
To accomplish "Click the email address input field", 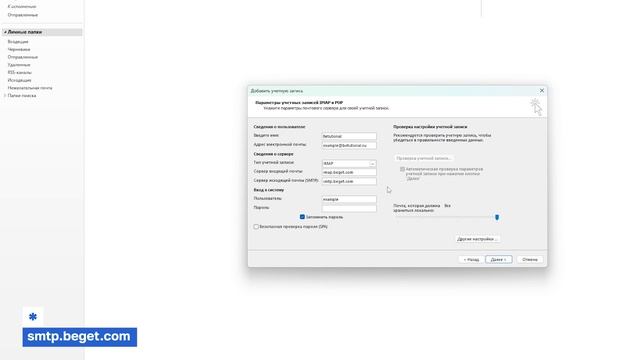I will click(x=349, y=145).
